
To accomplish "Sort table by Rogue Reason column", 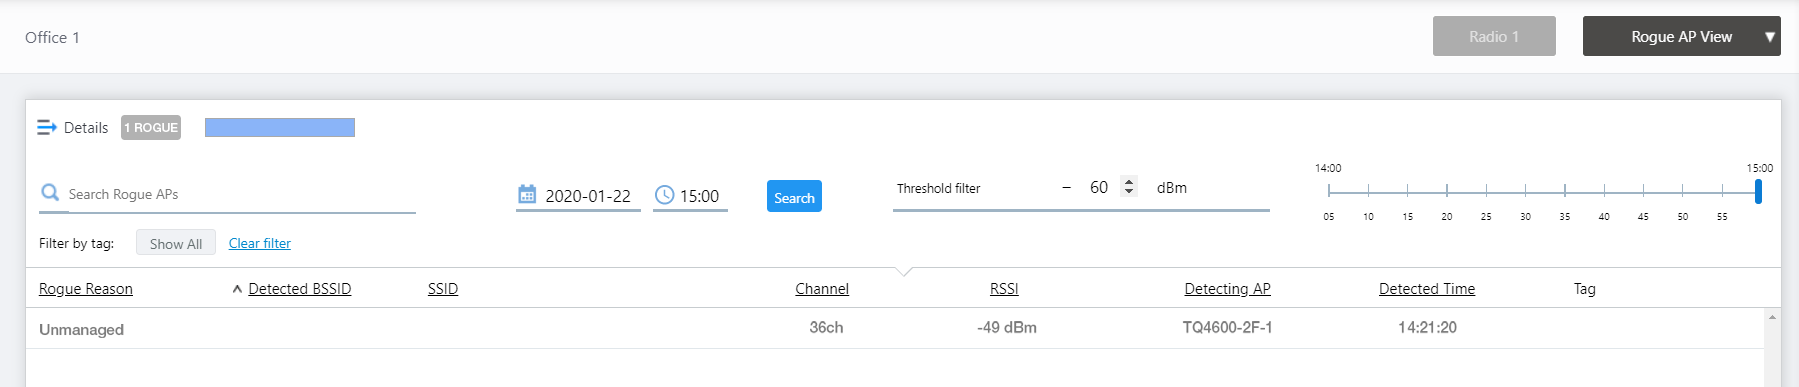I will 86,289.
